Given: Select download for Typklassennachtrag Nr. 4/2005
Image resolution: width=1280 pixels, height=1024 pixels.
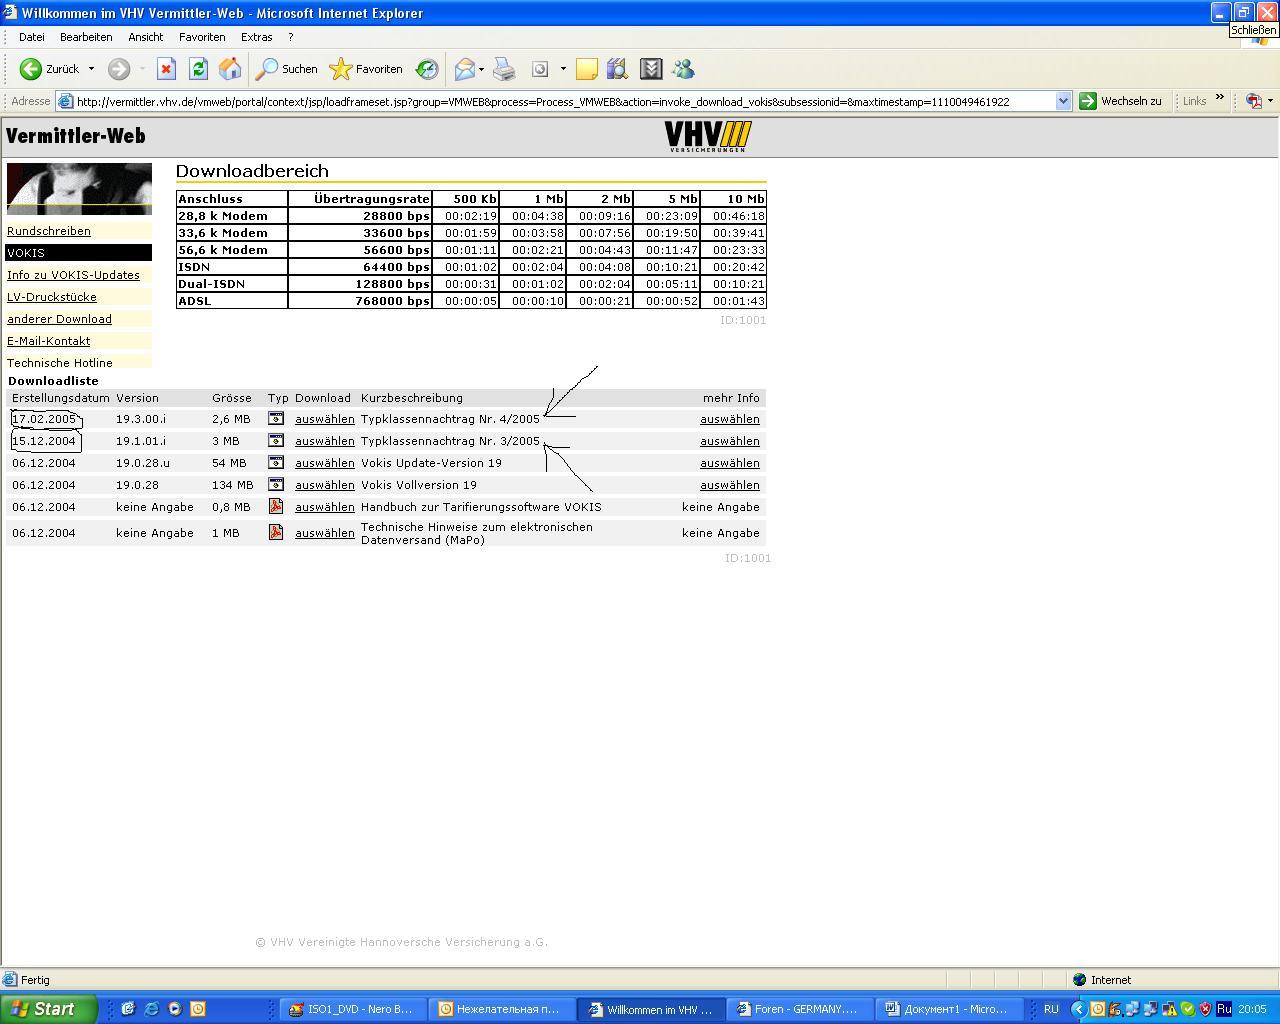Looking at the screenshot, I should click(324, 419).
